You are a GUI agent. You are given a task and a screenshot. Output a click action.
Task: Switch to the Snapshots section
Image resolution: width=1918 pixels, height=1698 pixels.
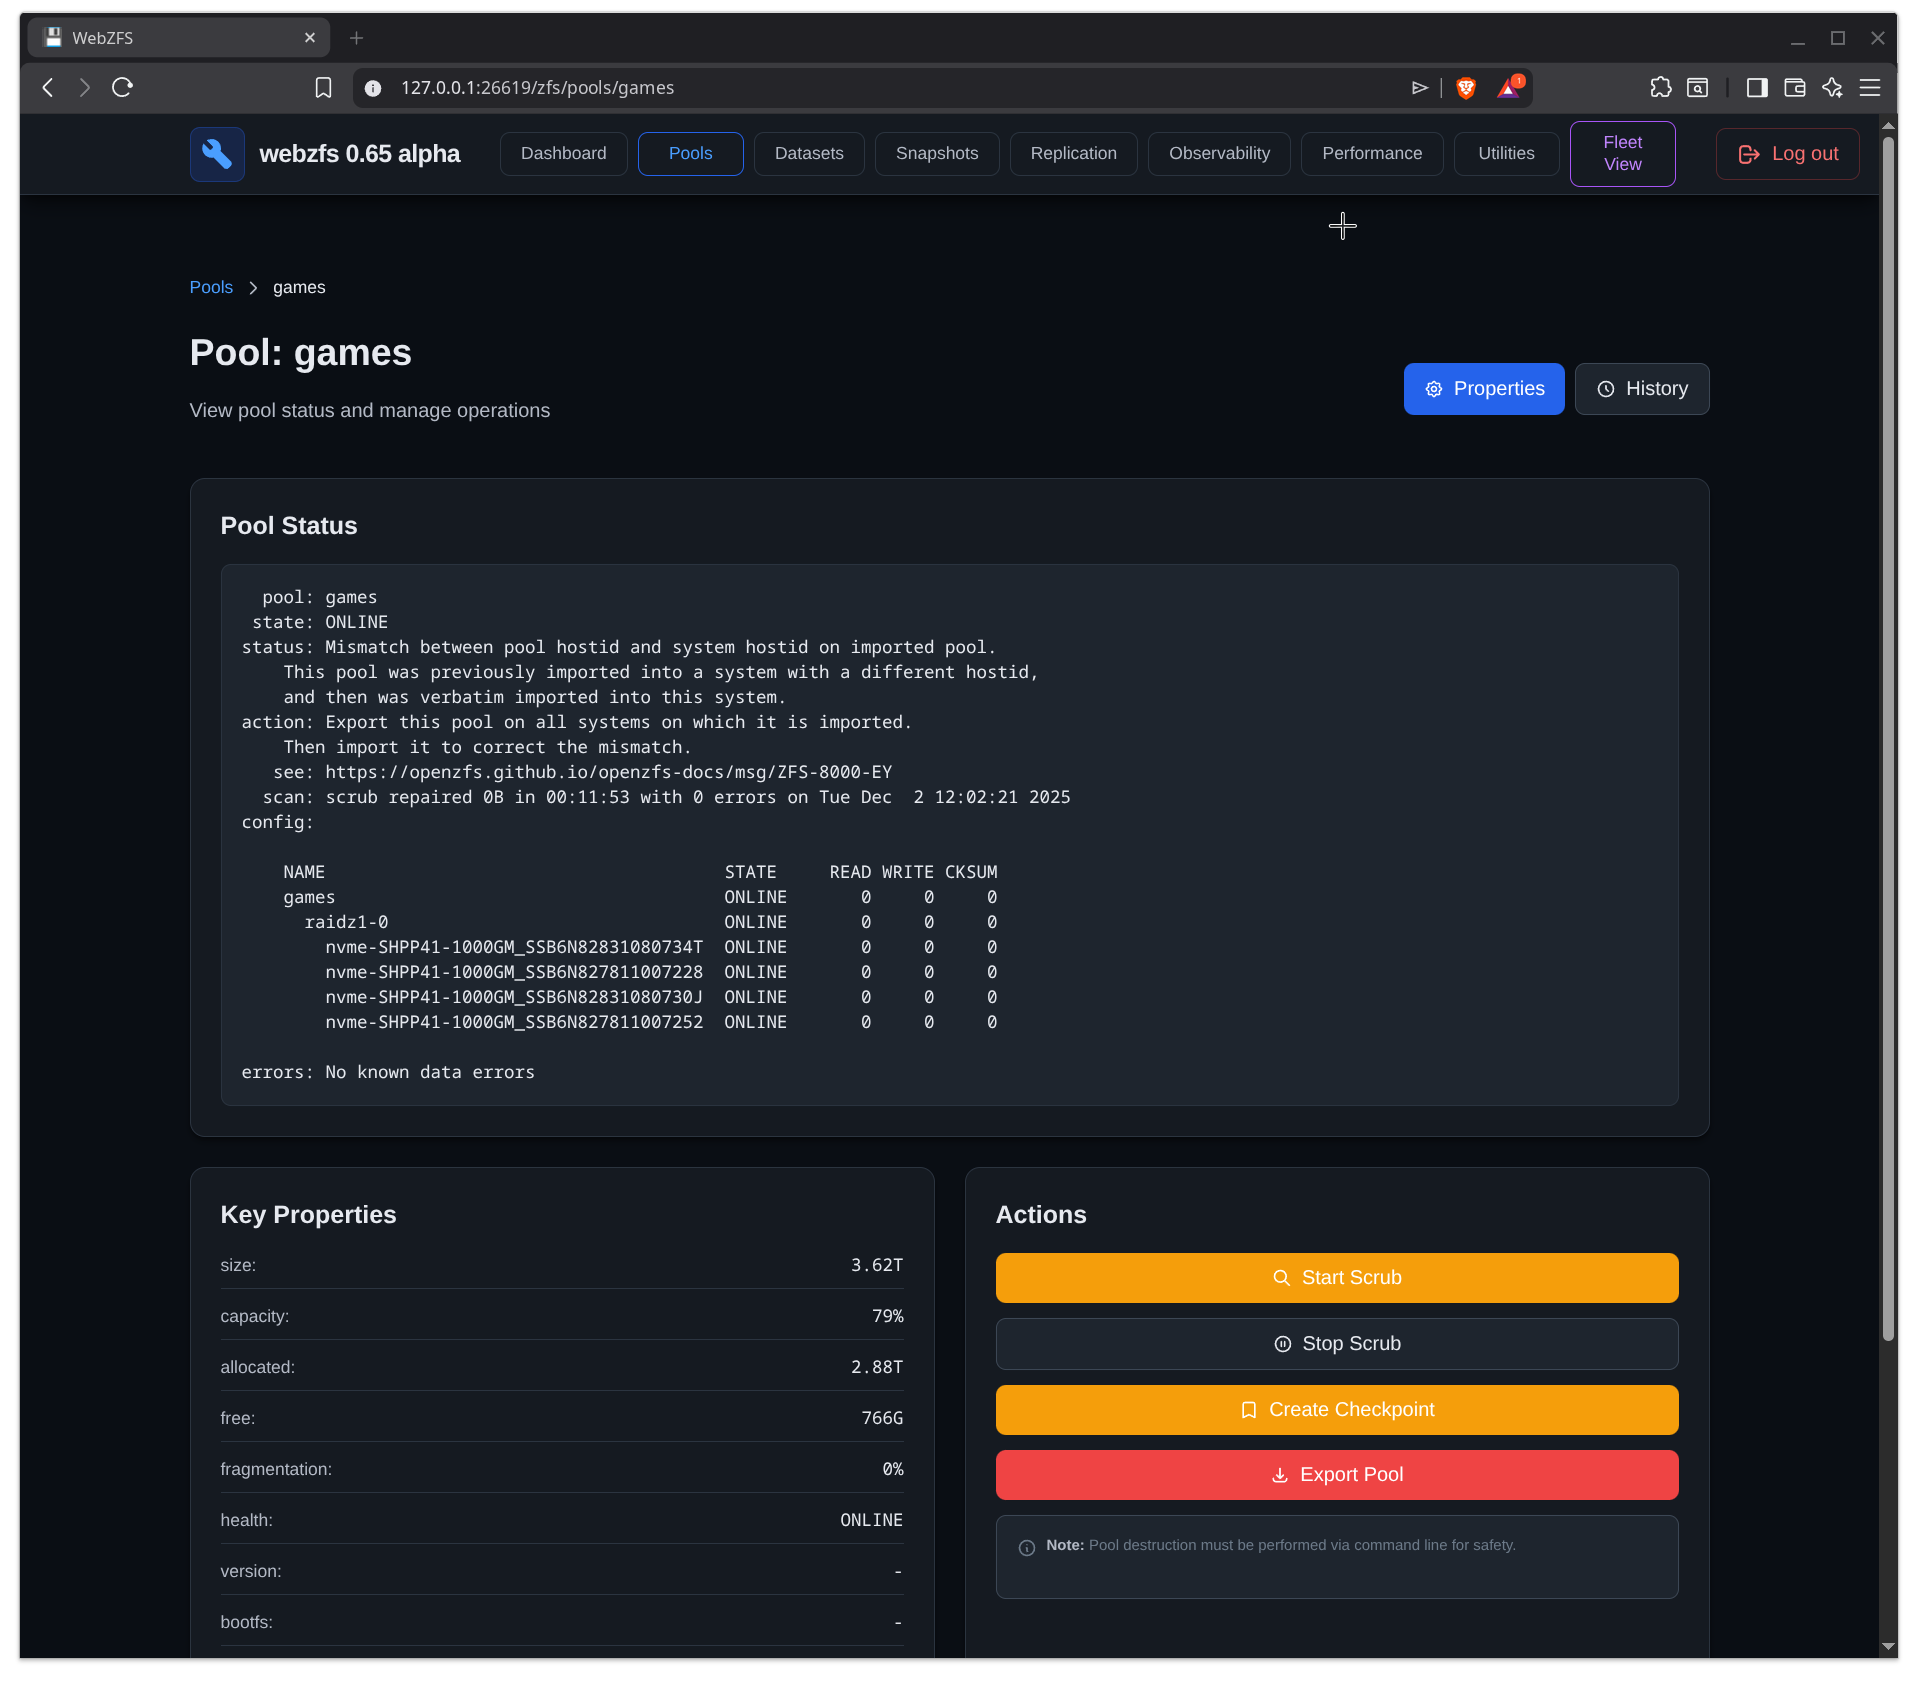pyautogui.click(x=936, y=153)
